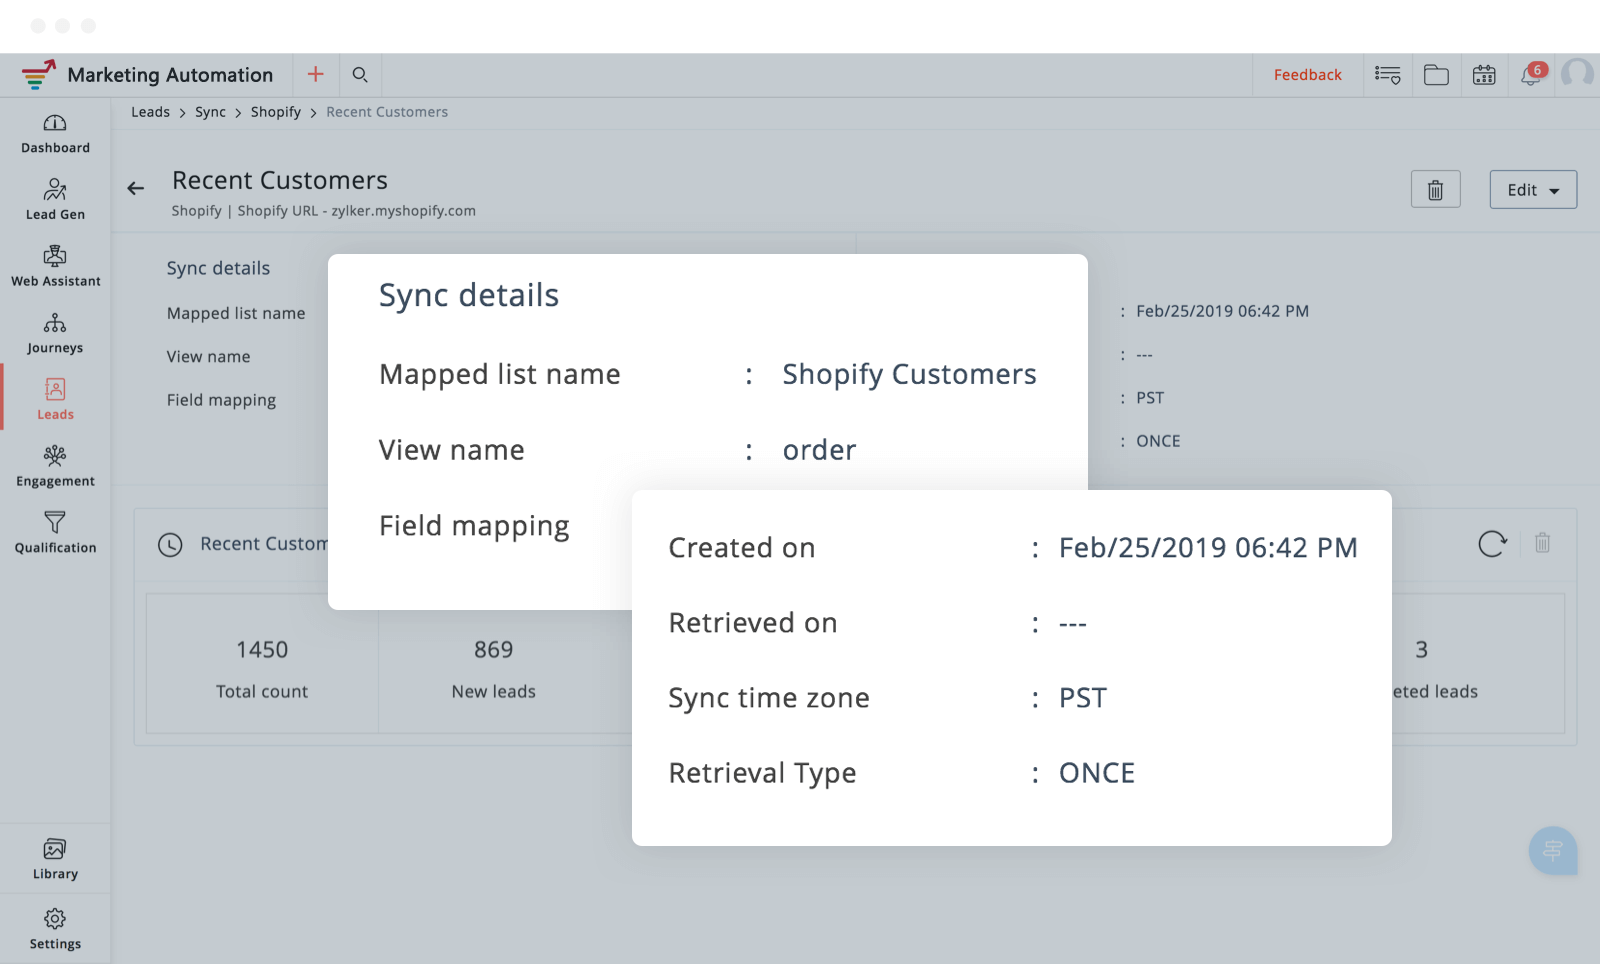Viewport: 1600px width, 964px height.
Task: Click the plus add-new icon in header
Action: [x=315, y=74]
